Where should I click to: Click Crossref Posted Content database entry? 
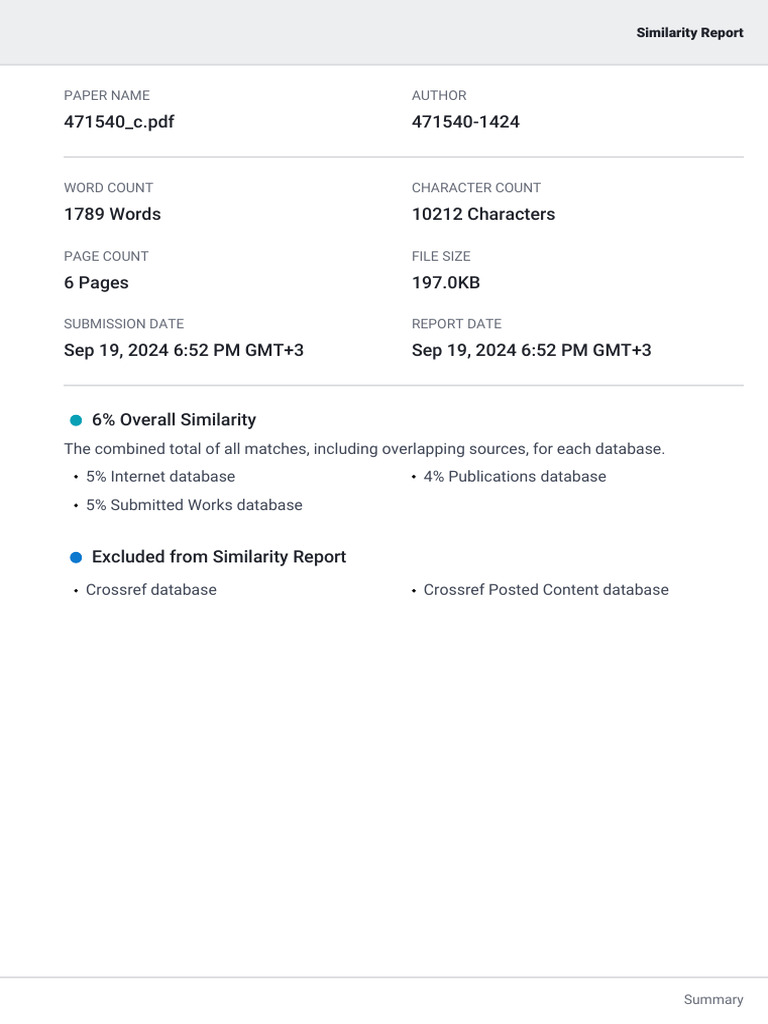click(546, 590)
